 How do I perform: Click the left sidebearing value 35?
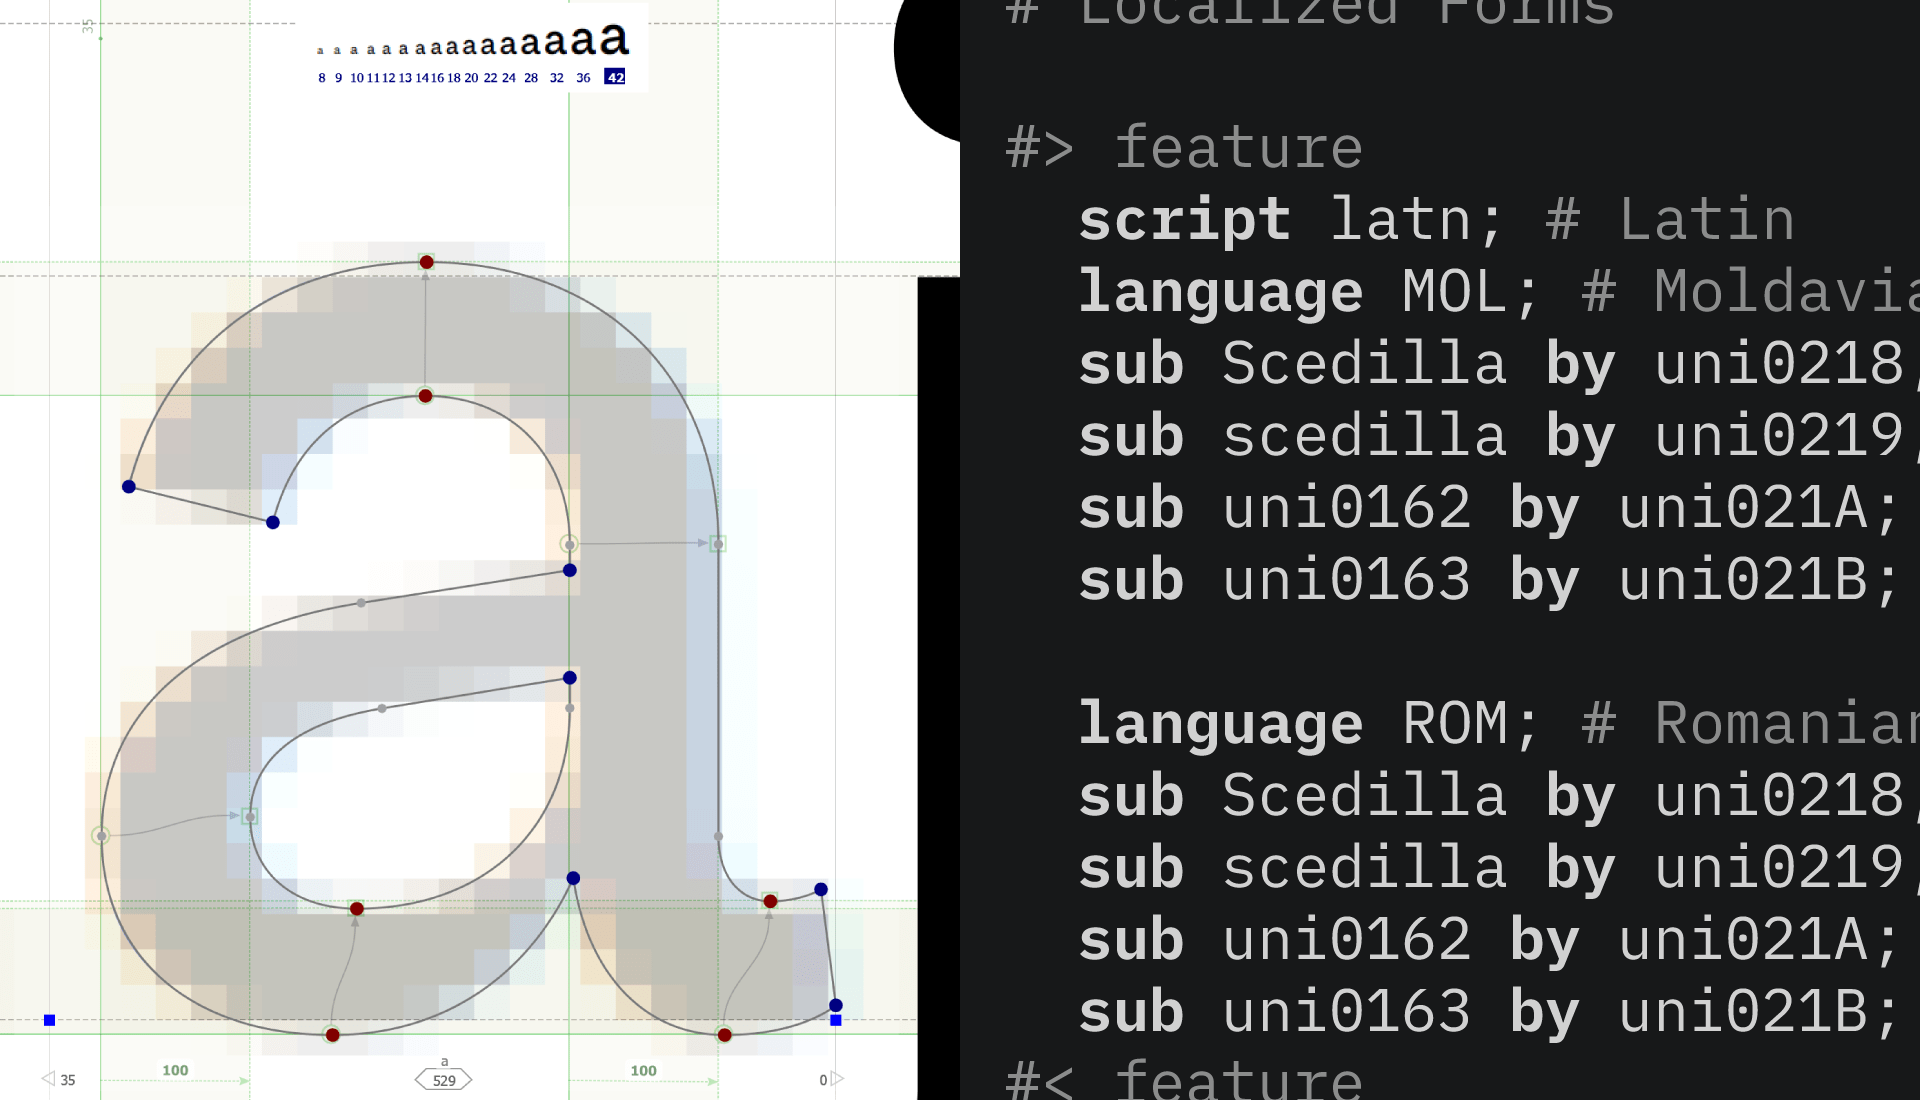pyautogui.click(x=67, y=1080)
